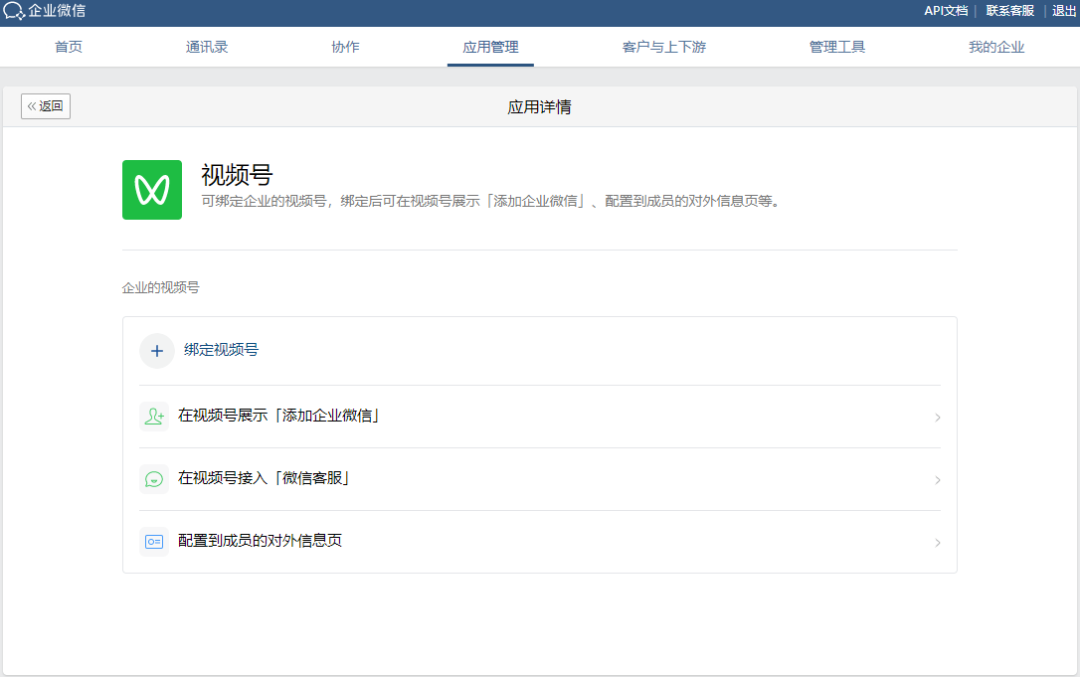Click the 企业微信 logo in top bar
Viewport: 1080px width, 677px height.
(45, 12)
